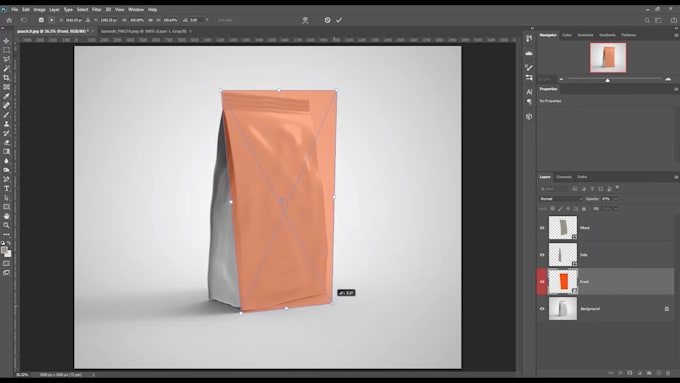Hide the Side layer
The image size is (680, 383).
(x=542, y=255)
